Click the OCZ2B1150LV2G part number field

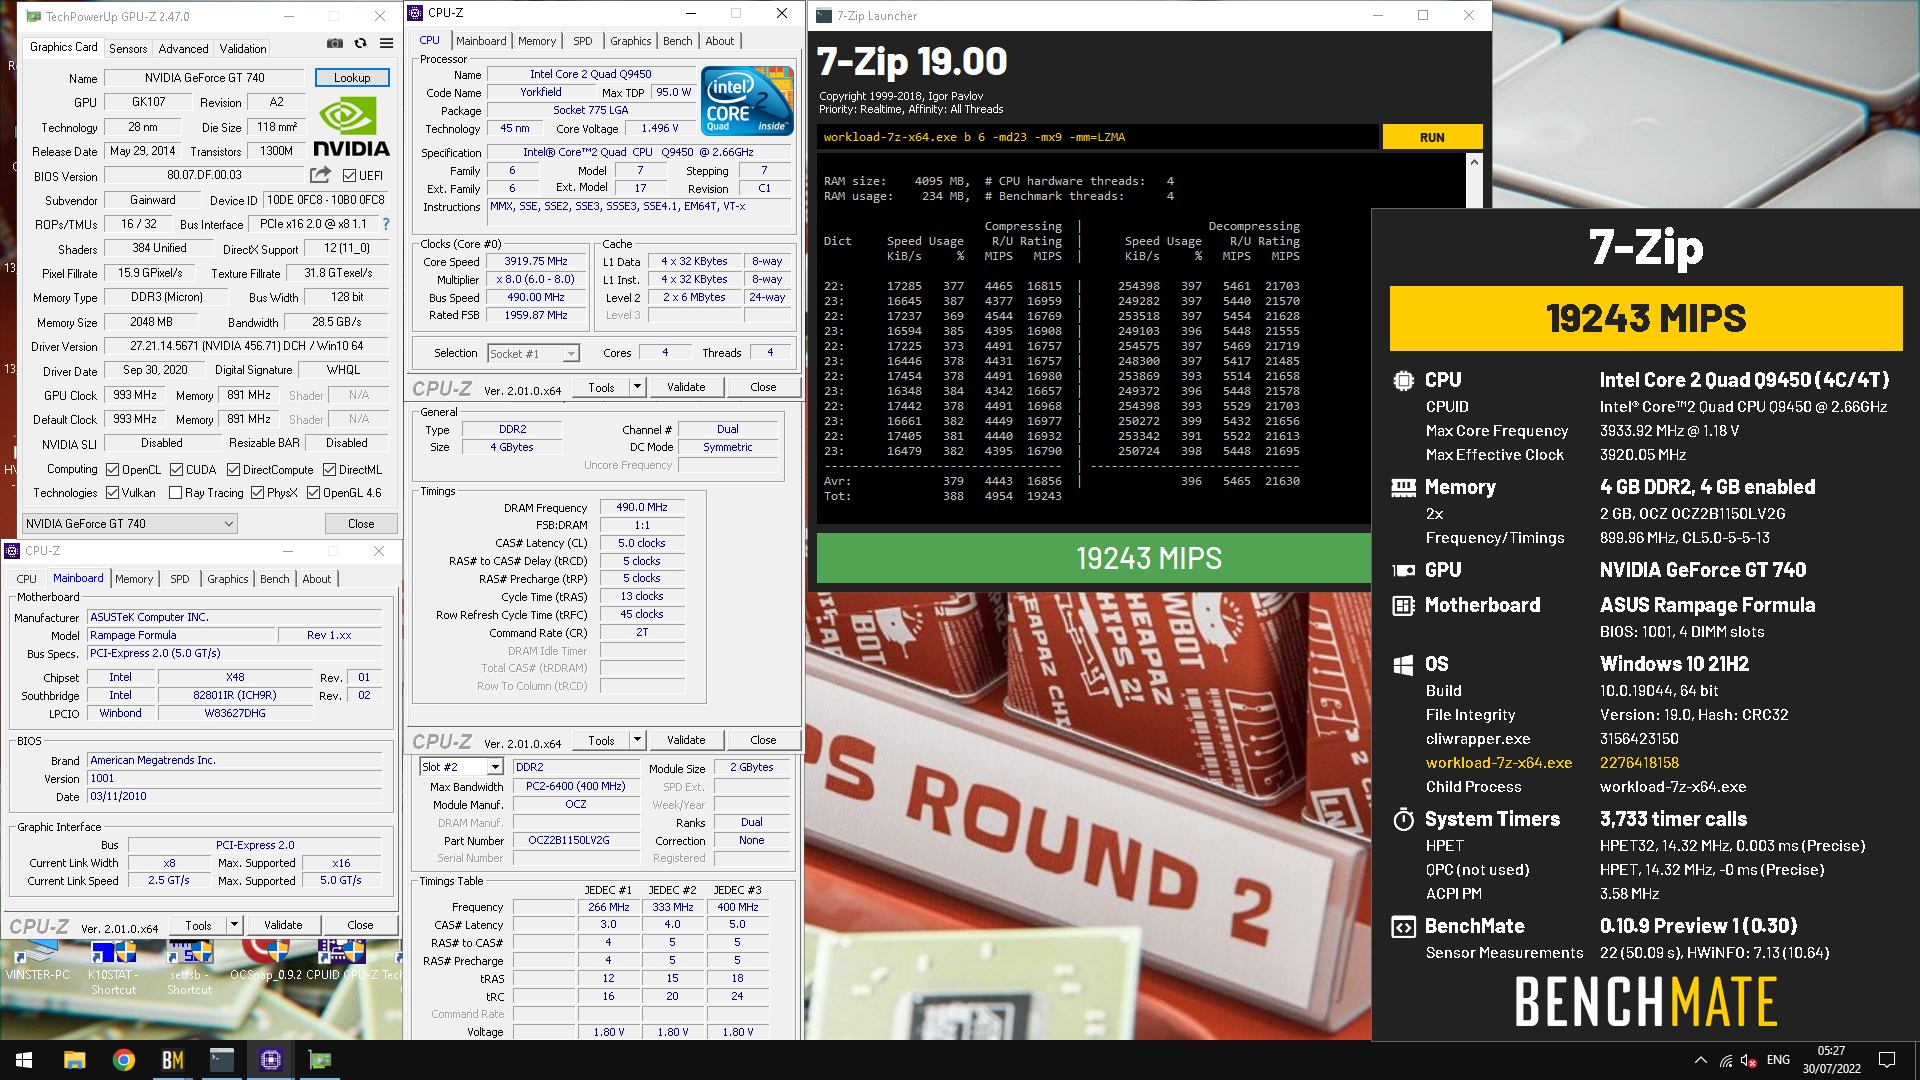[x=576, y=840]
